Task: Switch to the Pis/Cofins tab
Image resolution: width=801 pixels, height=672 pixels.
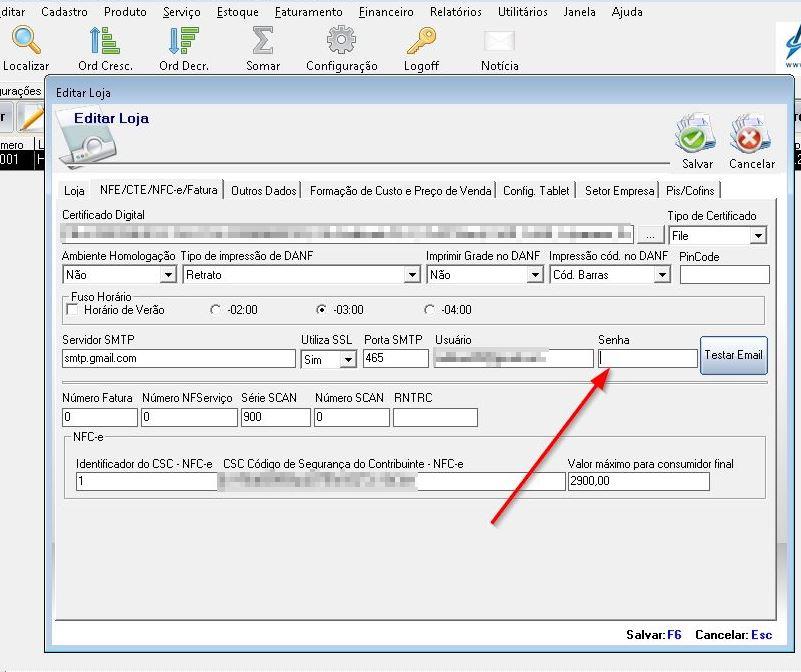Action: 690,191
